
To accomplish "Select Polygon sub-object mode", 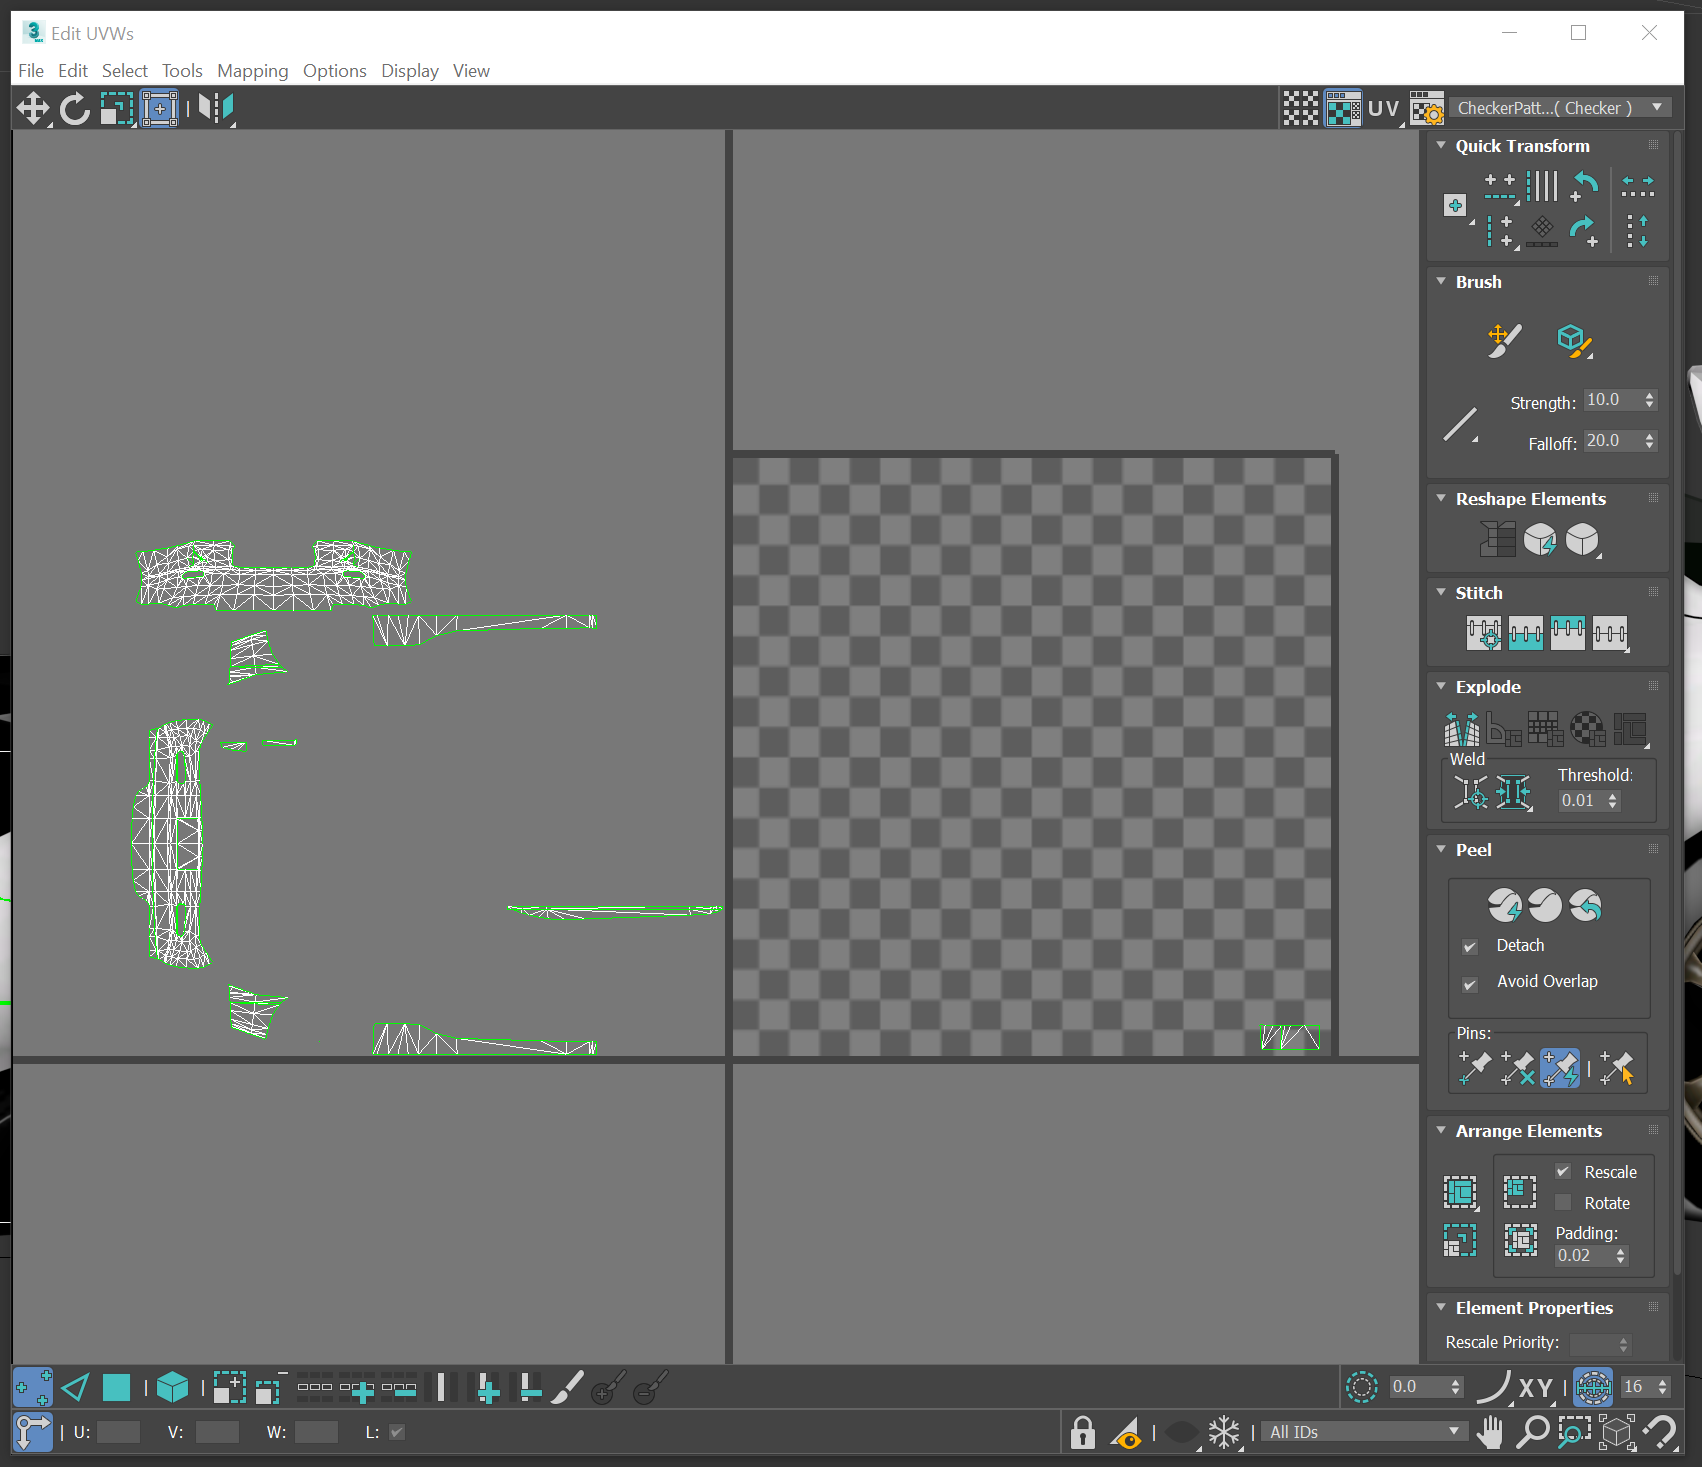I will pos(116,1388).
